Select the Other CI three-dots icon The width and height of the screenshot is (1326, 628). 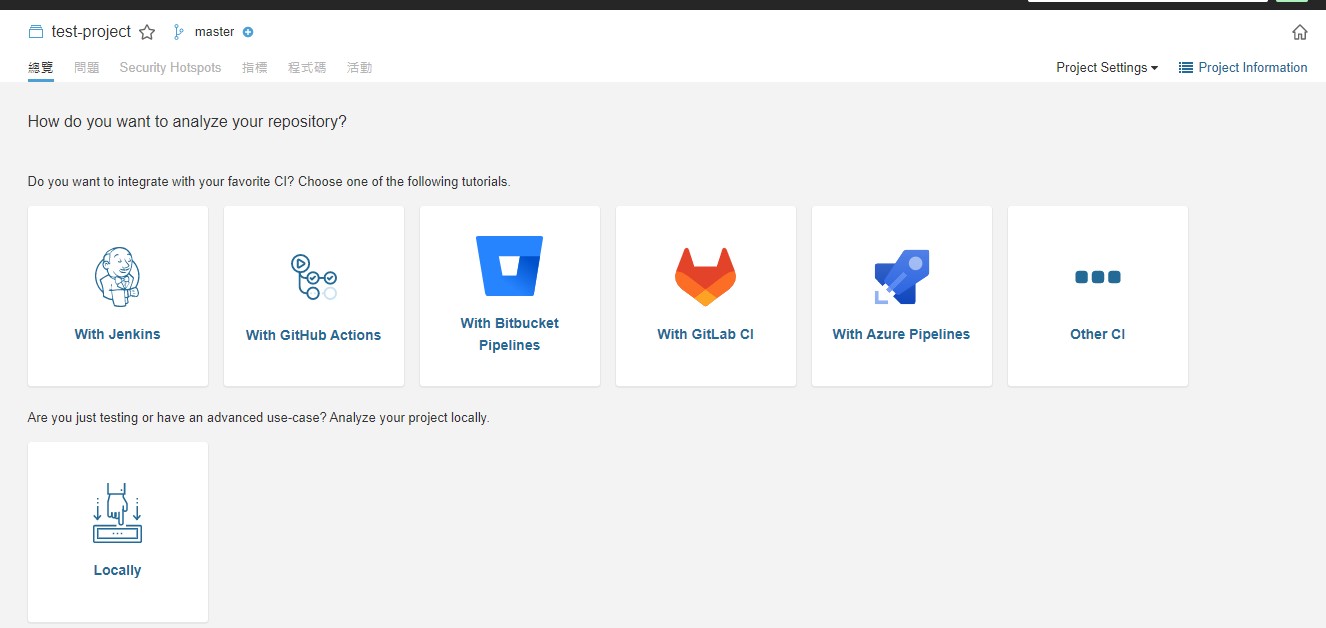[1097, 277]
